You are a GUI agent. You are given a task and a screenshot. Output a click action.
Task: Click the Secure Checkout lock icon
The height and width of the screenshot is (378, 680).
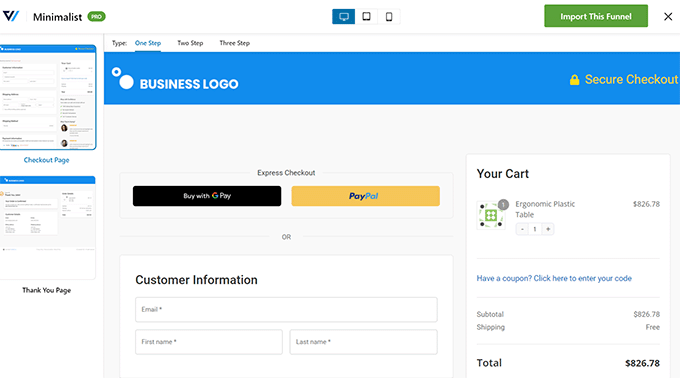click(x=574, y=80)
